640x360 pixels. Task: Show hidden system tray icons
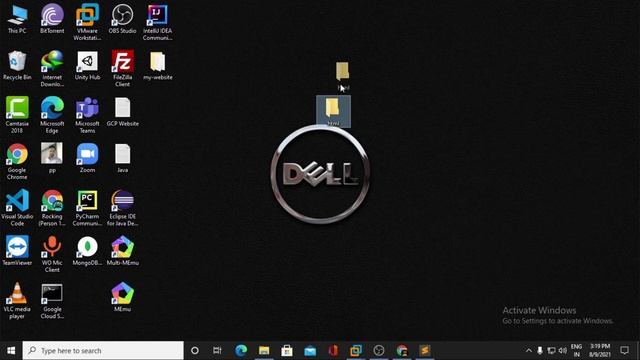[x=529, y=351]
